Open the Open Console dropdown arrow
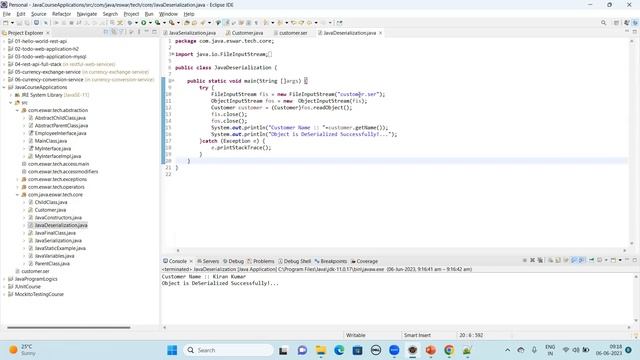The image size is (640, 360). (620, 260)
